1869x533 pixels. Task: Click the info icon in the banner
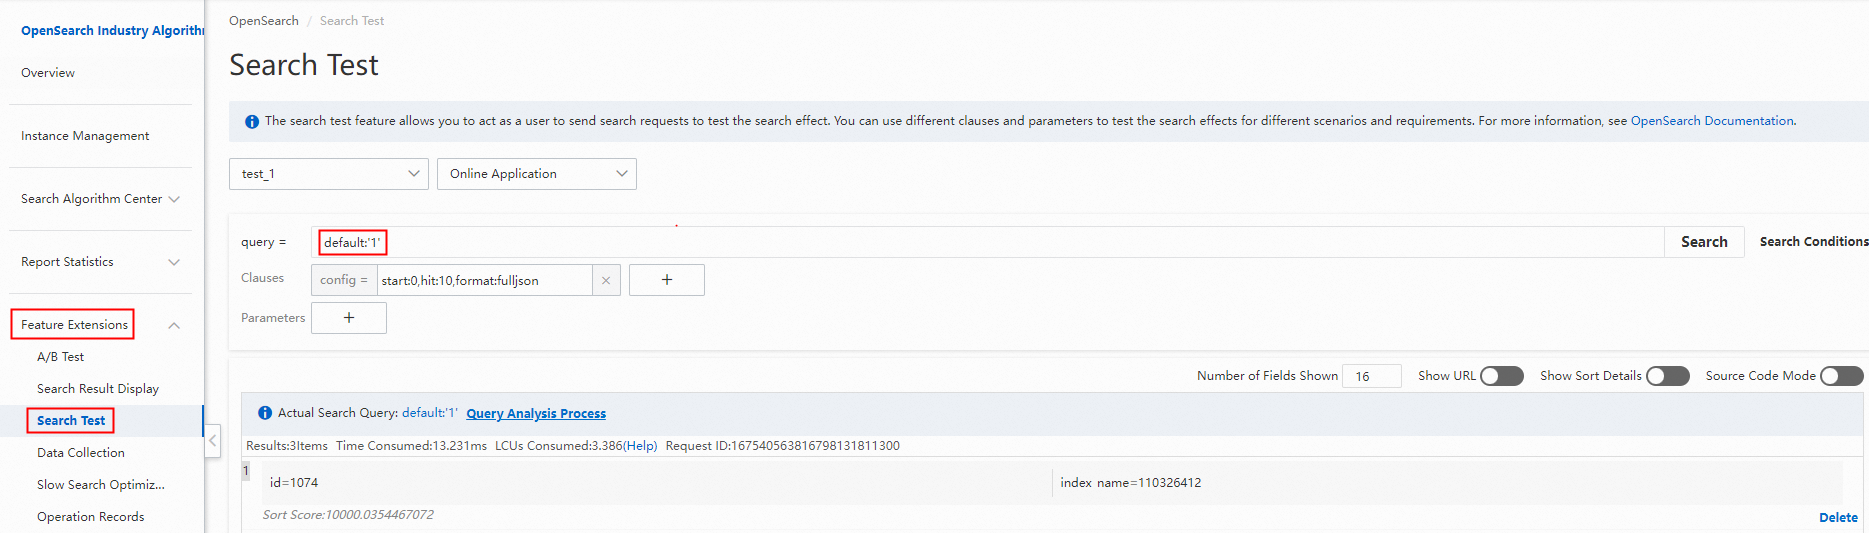point(252,122)
